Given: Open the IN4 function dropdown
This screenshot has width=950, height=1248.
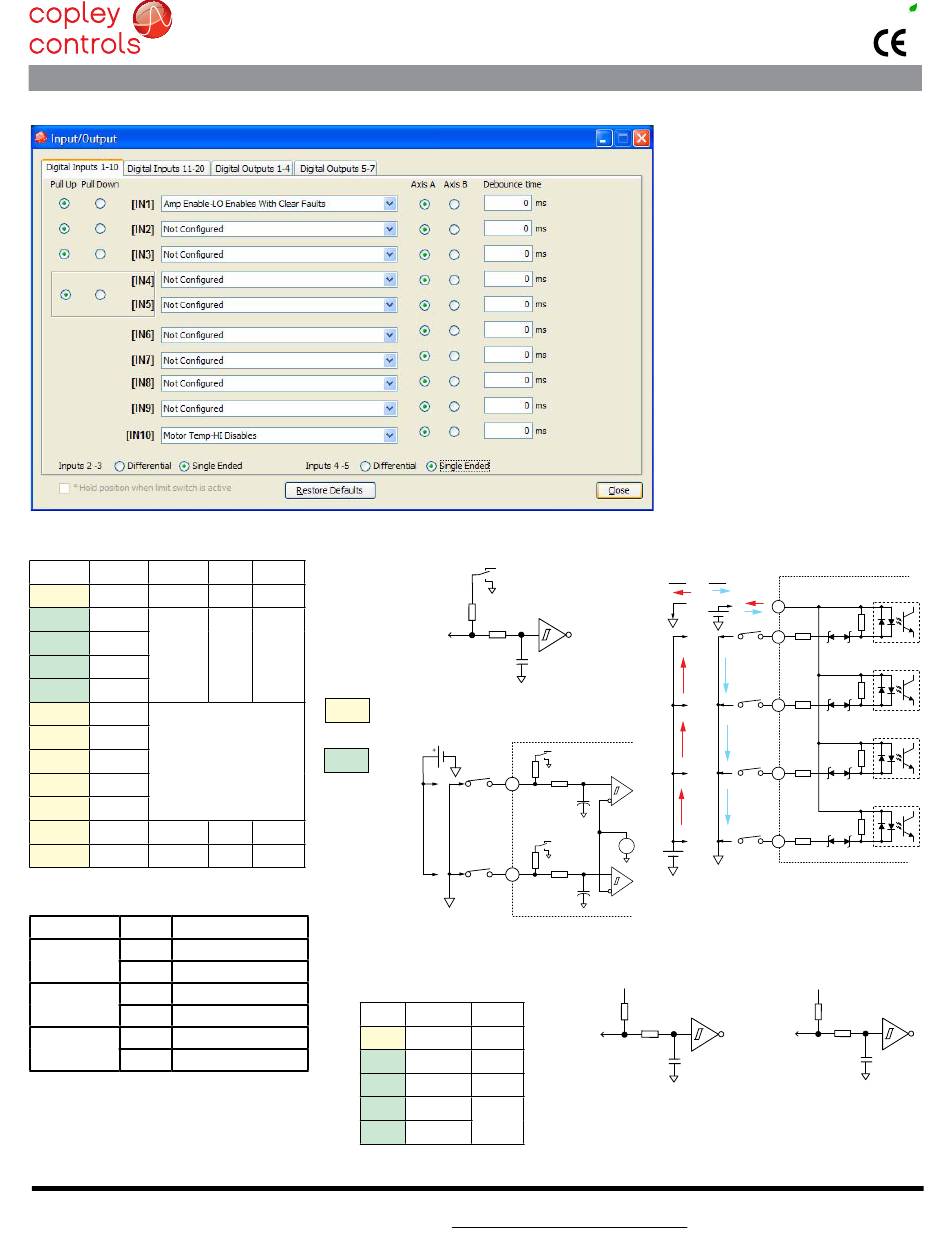Looking at the screenshot, I should 390,280.
